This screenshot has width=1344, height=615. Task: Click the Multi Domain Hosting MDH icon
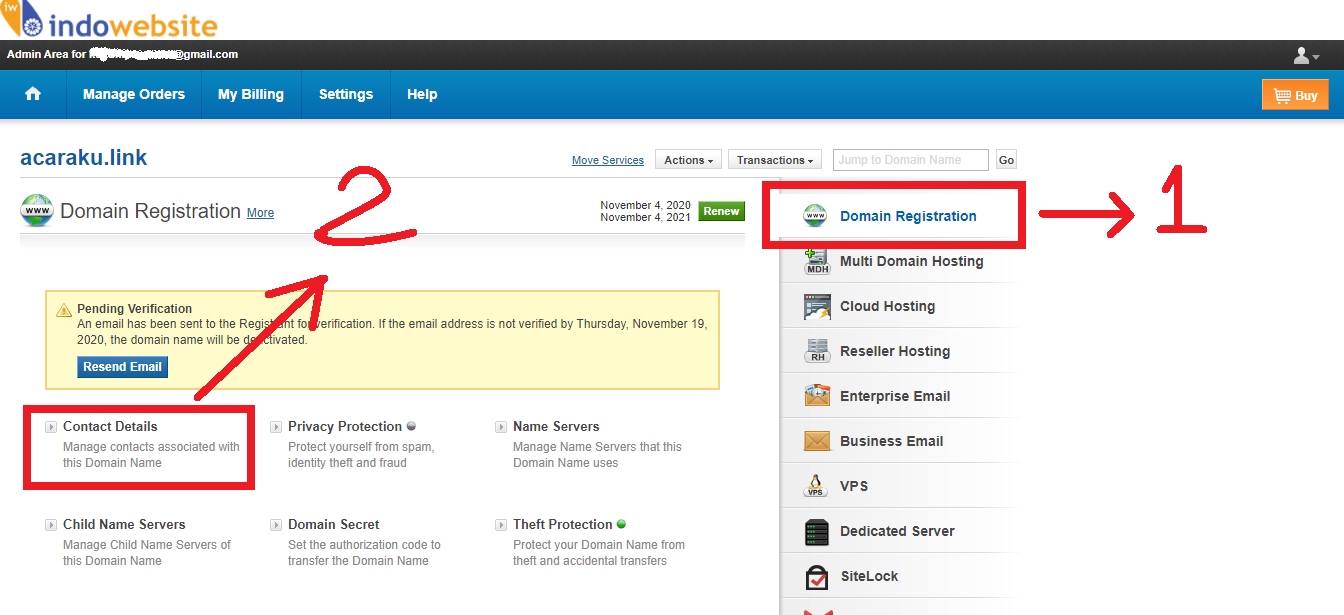point(817,262)
